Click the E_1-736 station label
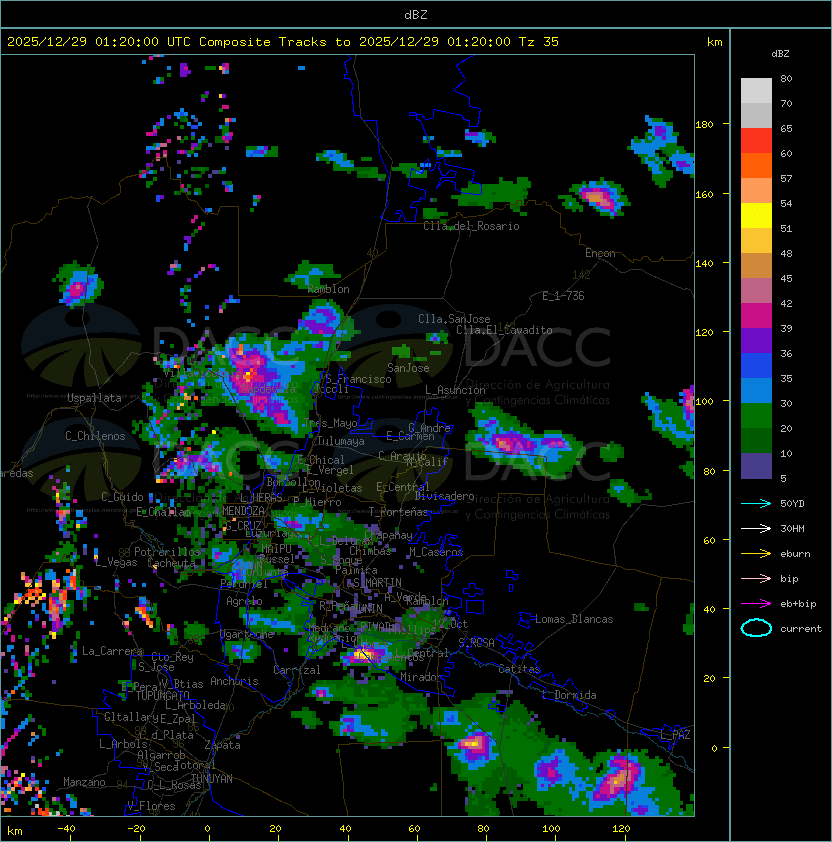 pyautogui.click(x=563, y=296)
